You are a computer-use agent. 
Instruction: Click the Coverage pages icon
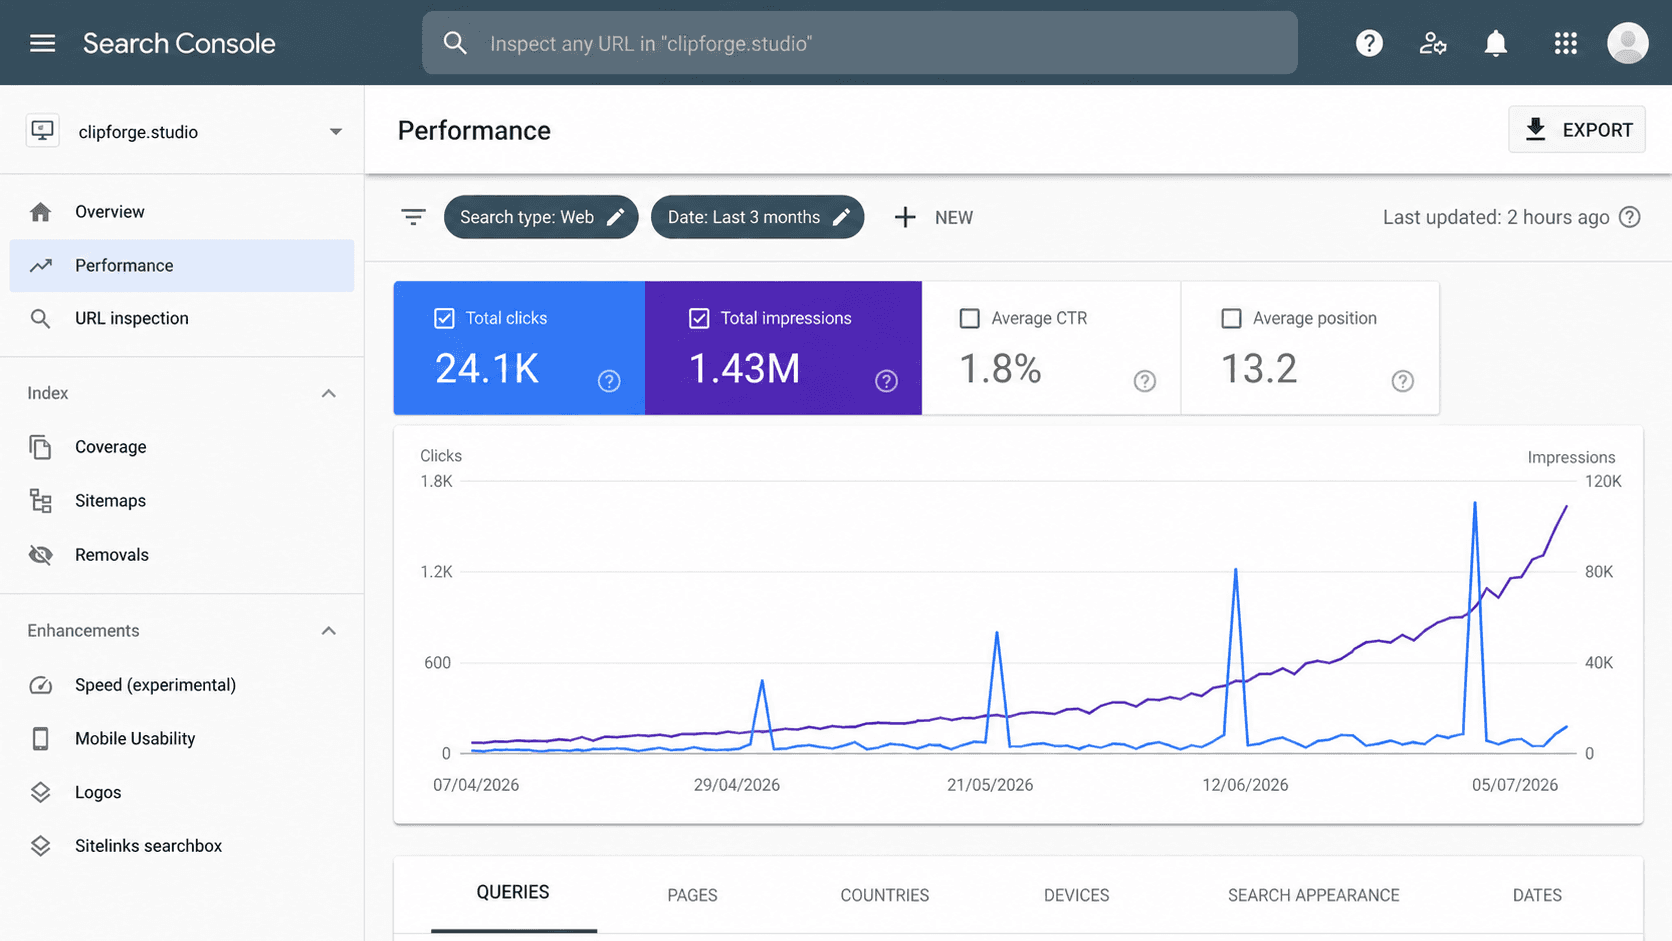[41, 447]
